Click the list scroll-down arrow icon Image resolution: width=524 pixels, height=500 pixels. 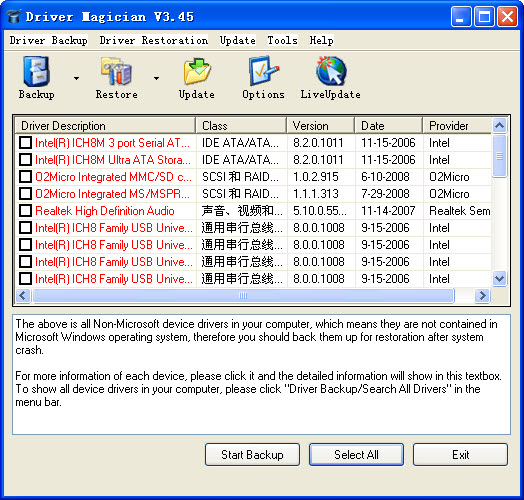[x=499, y=278]
